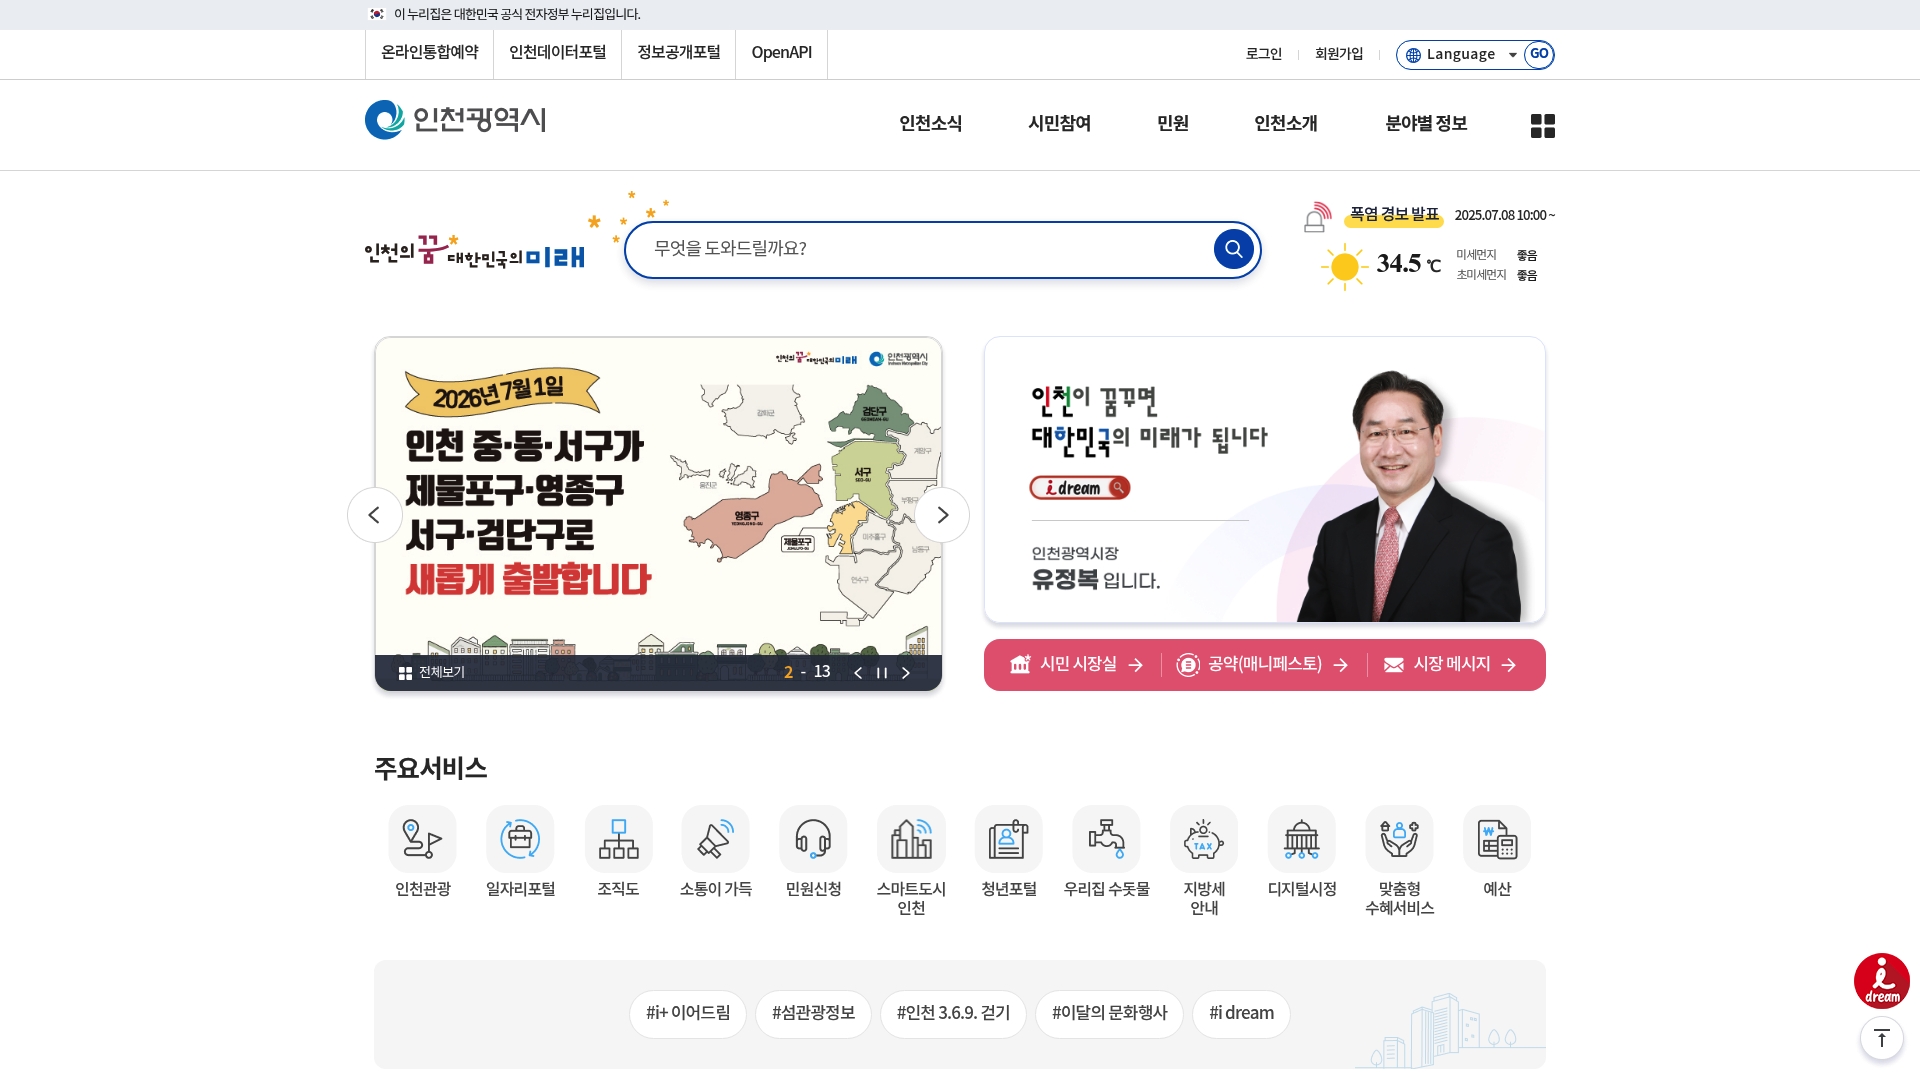Open the 소통이 가득 megaphone icon
The width and height of the screenshot is (1920, 1080).
tap(715, 839)
